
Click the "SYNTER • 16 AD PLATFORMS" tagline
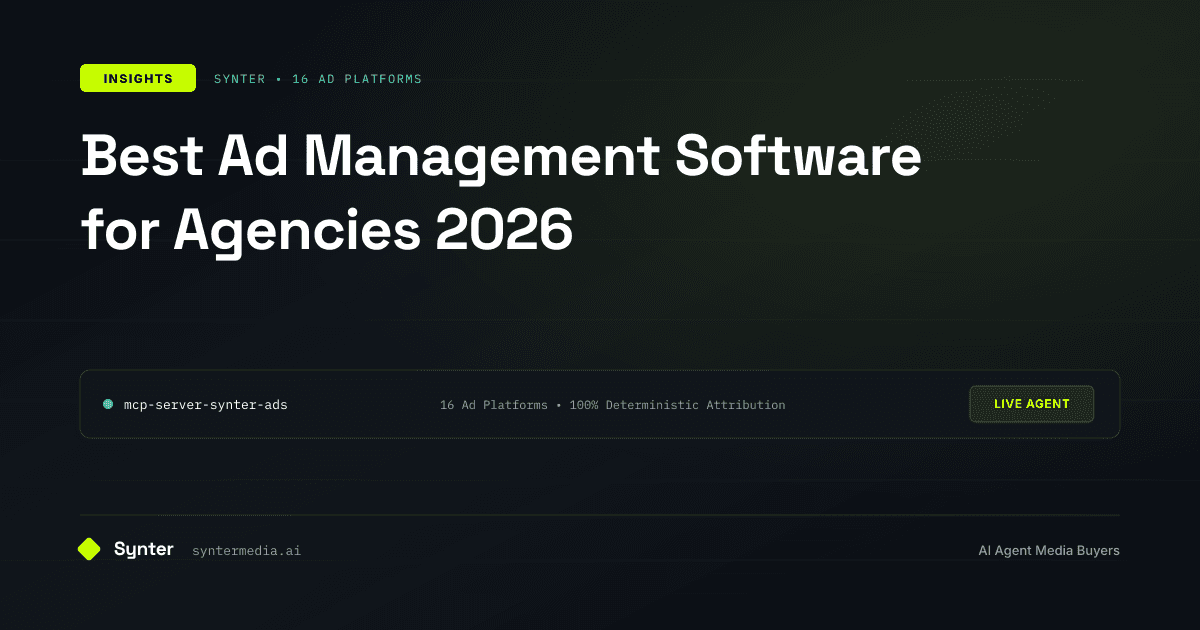[x=318, y=78]
